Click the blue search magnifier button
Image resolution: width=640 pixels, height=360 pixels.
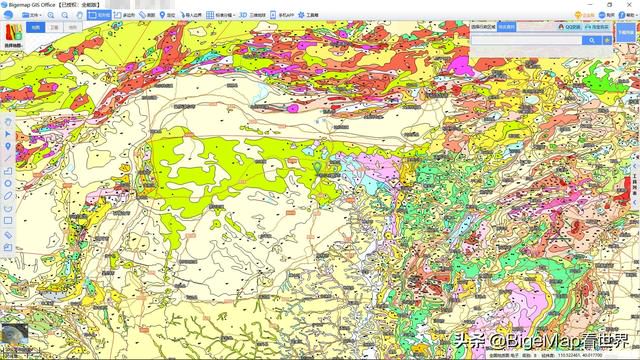592,40
